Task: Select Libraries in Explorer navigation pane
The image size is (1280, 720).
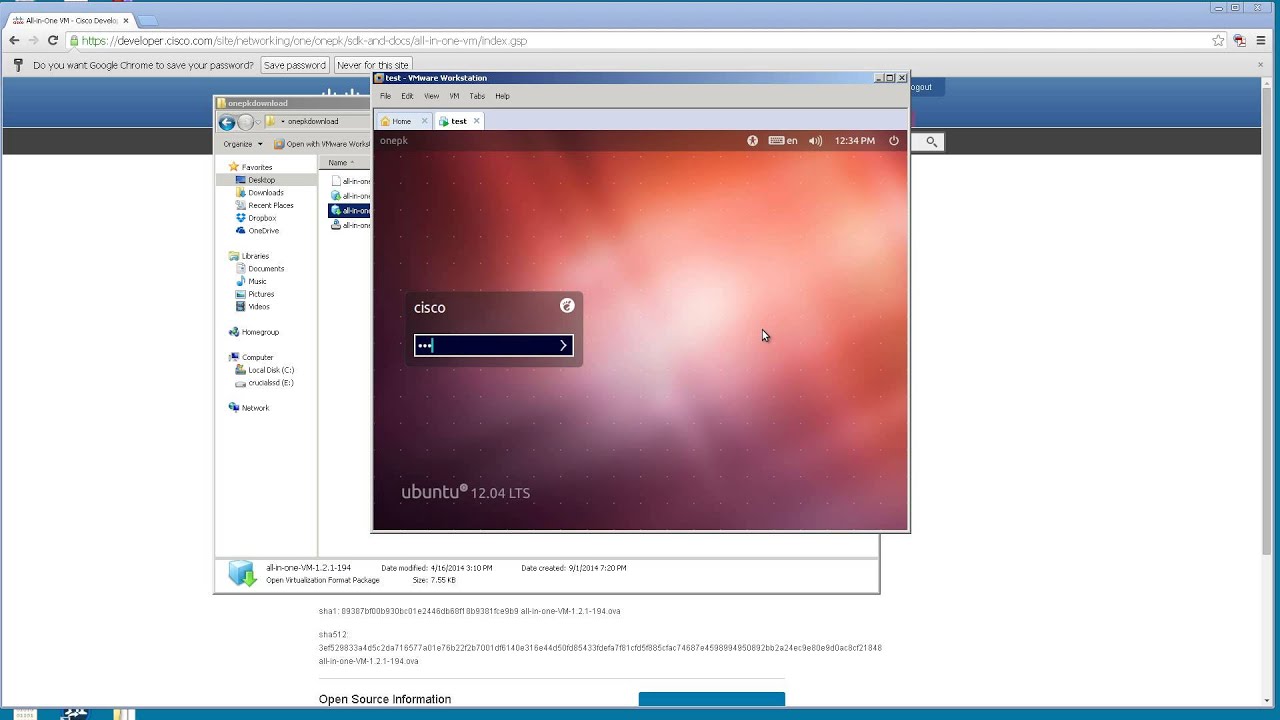Action: click(x=254, y=256)
